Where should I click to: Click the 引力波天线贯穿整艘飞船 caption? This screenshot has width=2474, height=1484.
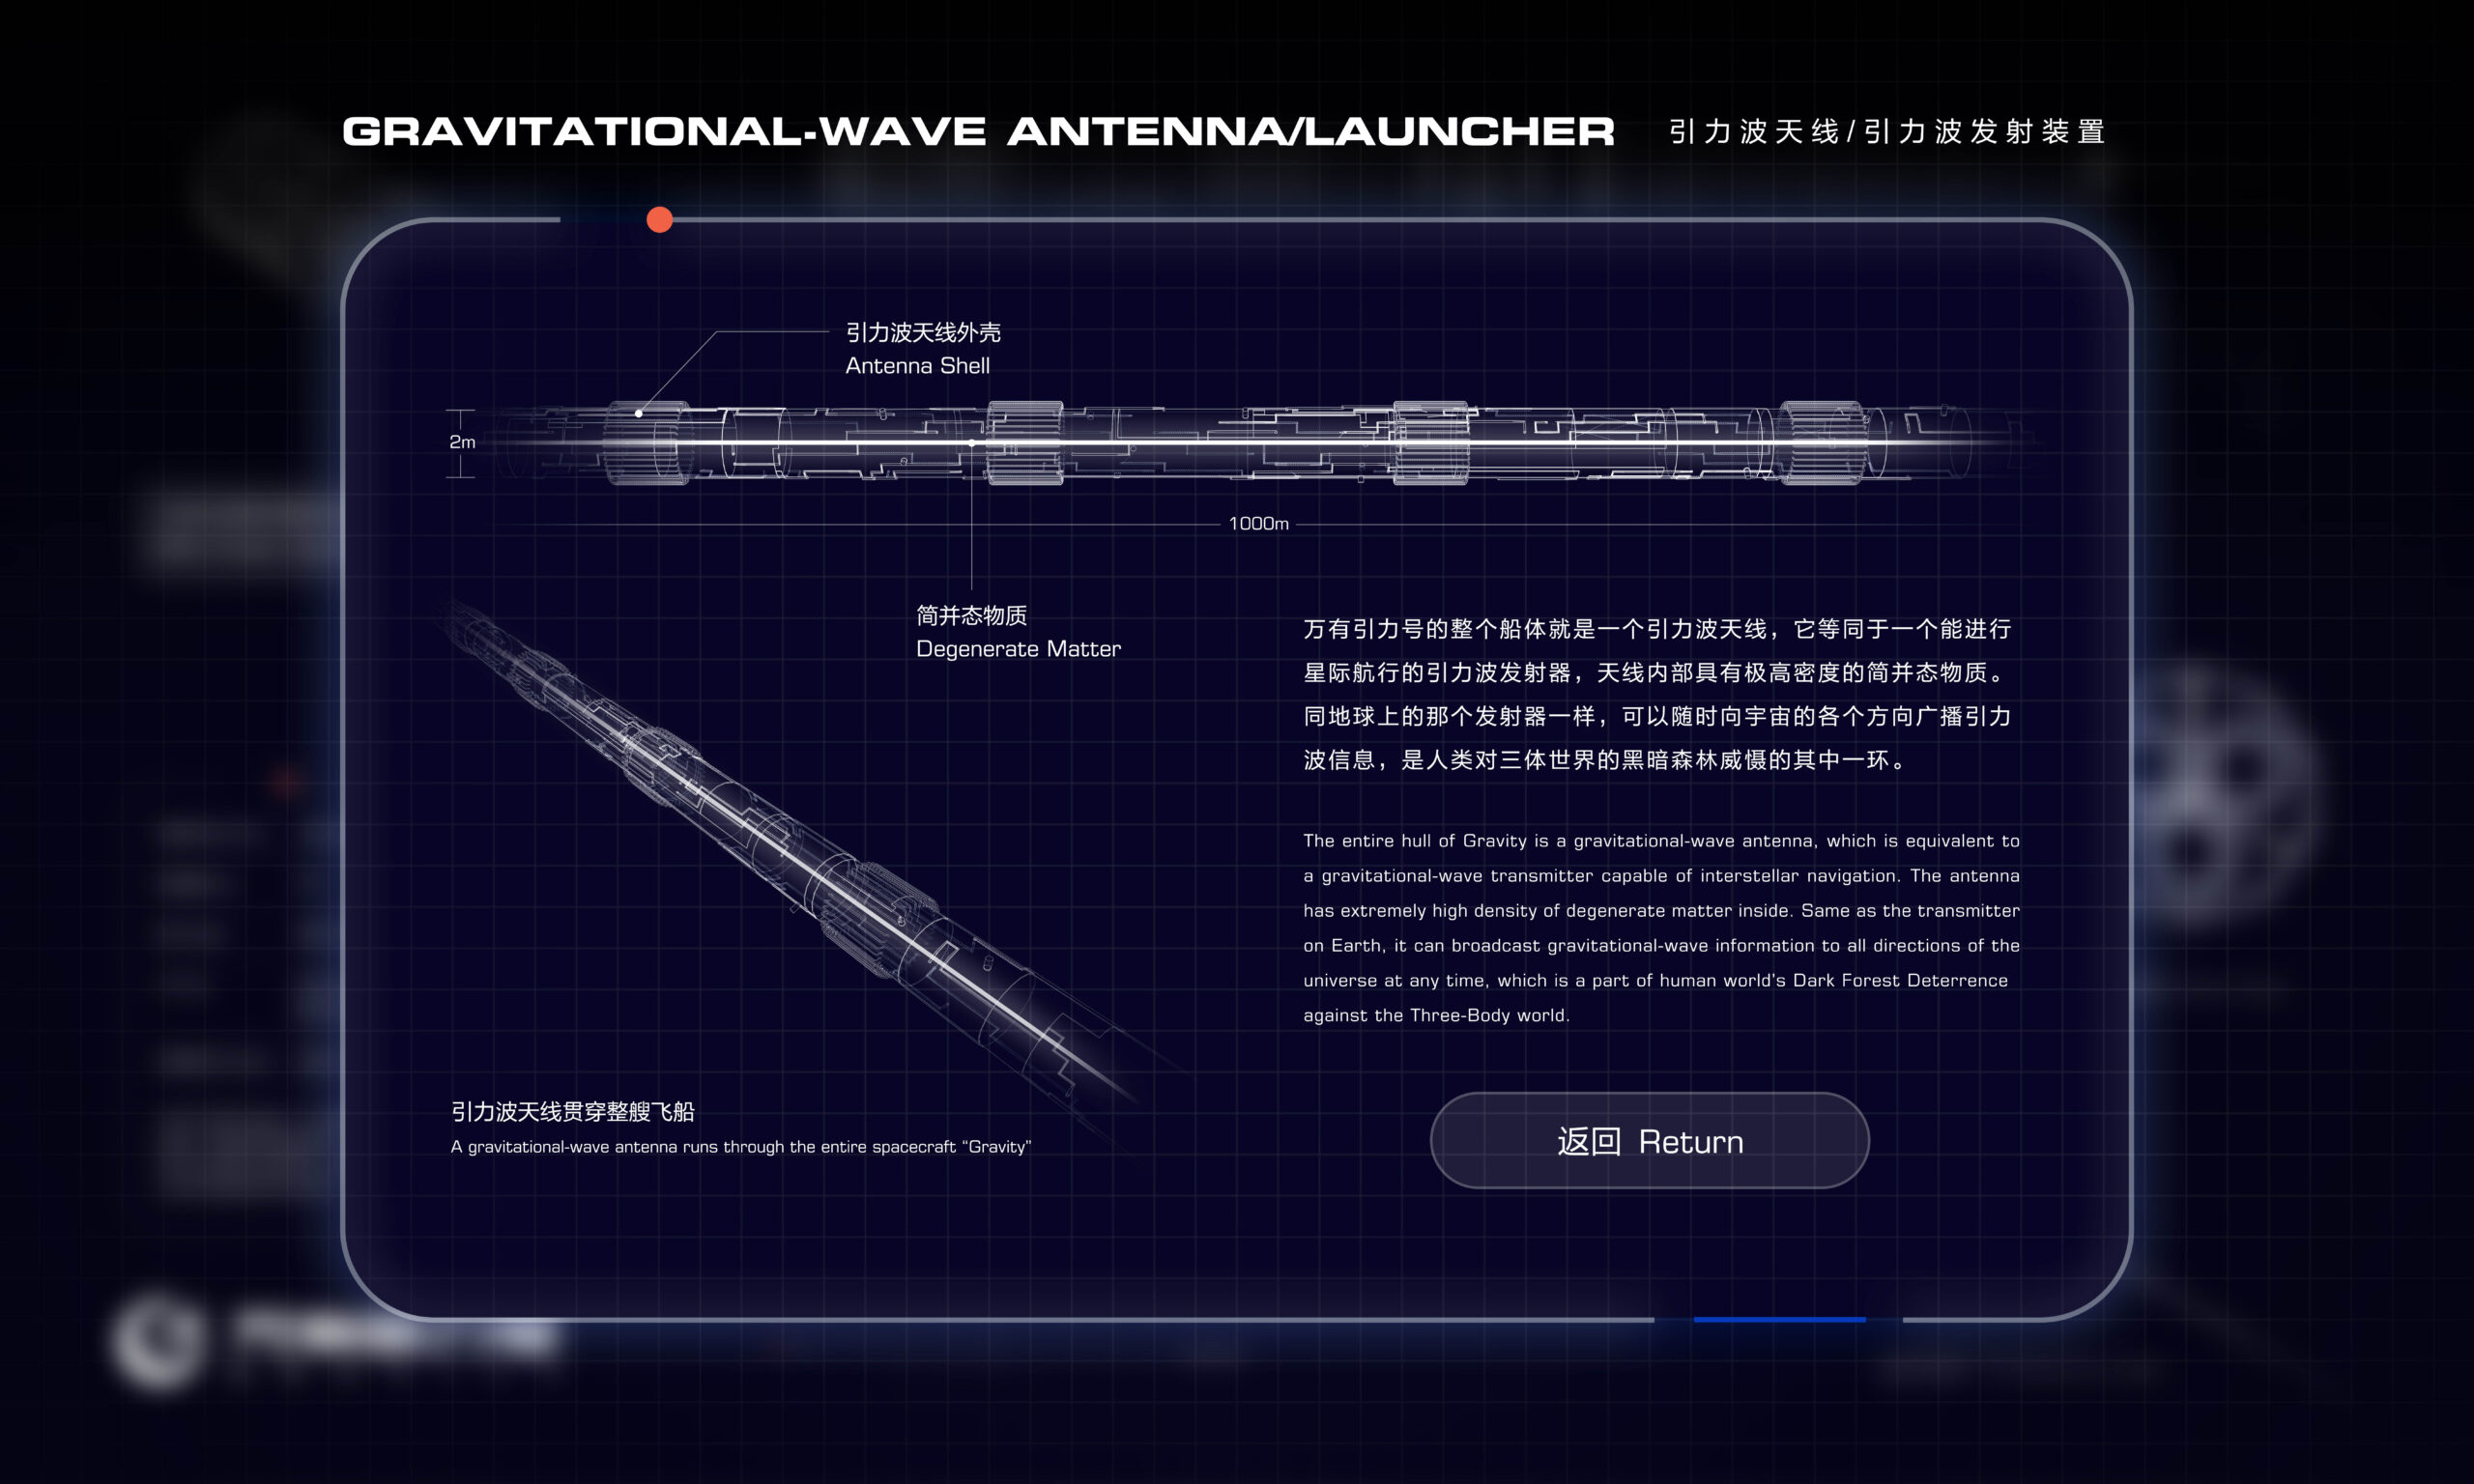[x=572, y=1111]
